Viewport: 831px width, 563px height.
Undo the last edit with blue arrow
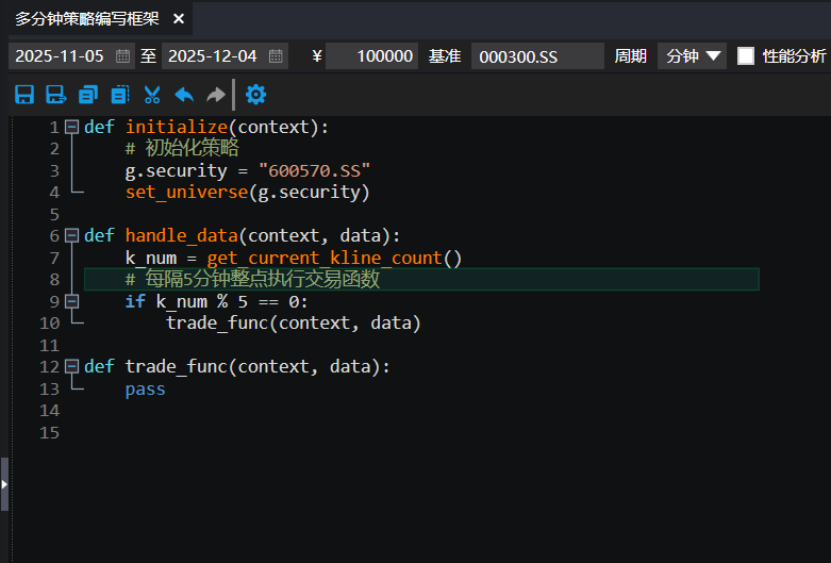[x=184, y=95]
